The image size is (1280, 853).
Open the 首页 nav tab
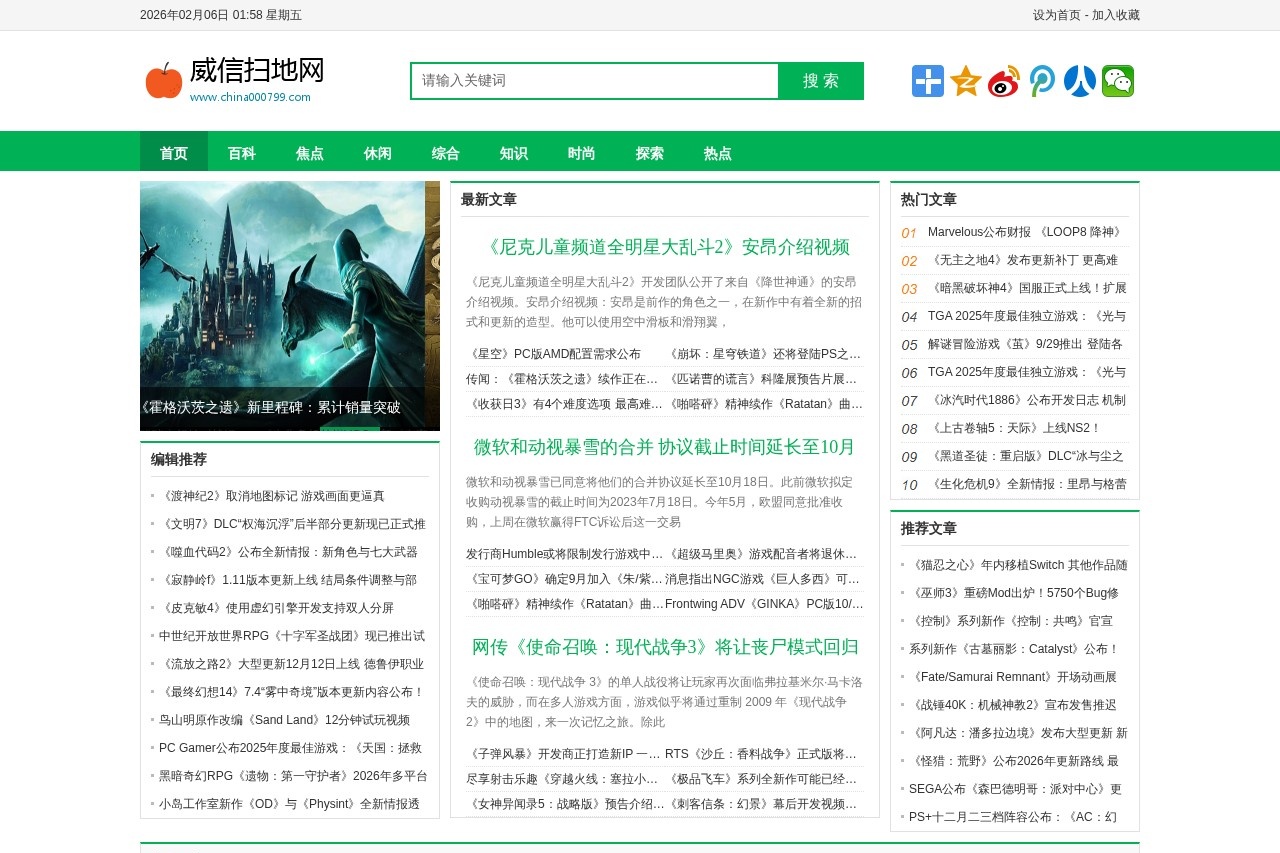click(174, 153)
